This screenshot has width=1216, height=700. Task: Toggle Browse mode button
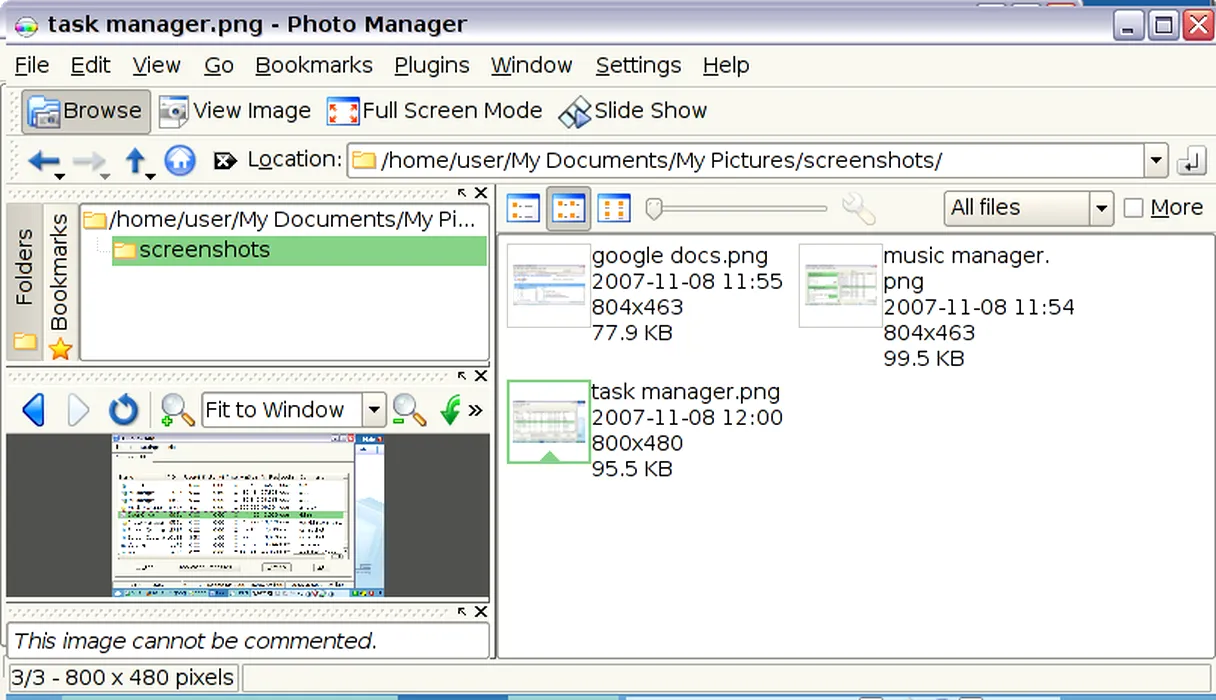86,111
